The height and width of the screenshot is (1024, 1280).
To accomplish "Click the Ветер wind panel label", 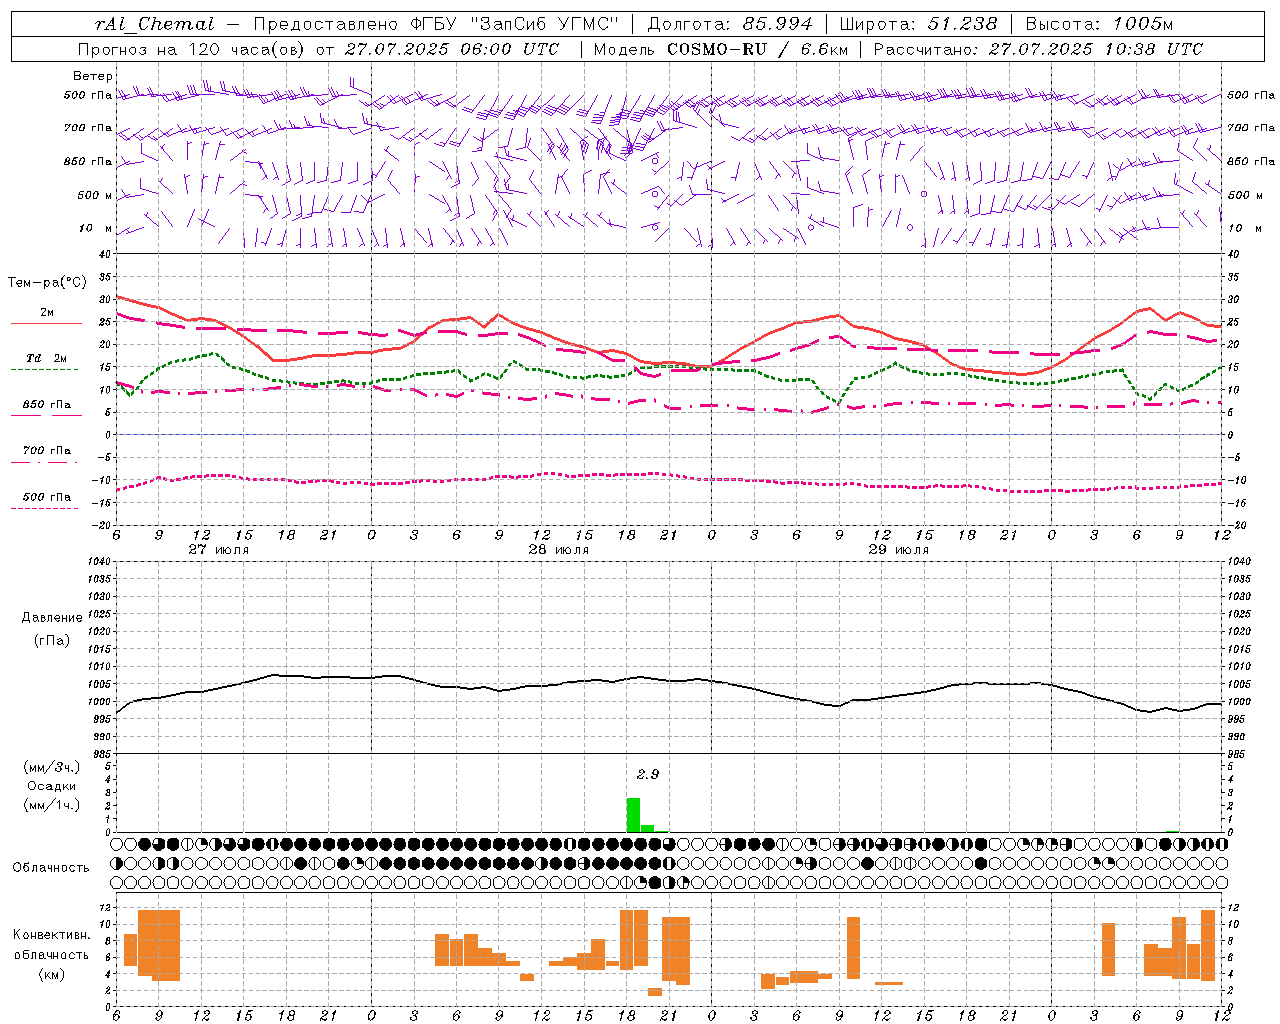I will click(x=93, y=76).
